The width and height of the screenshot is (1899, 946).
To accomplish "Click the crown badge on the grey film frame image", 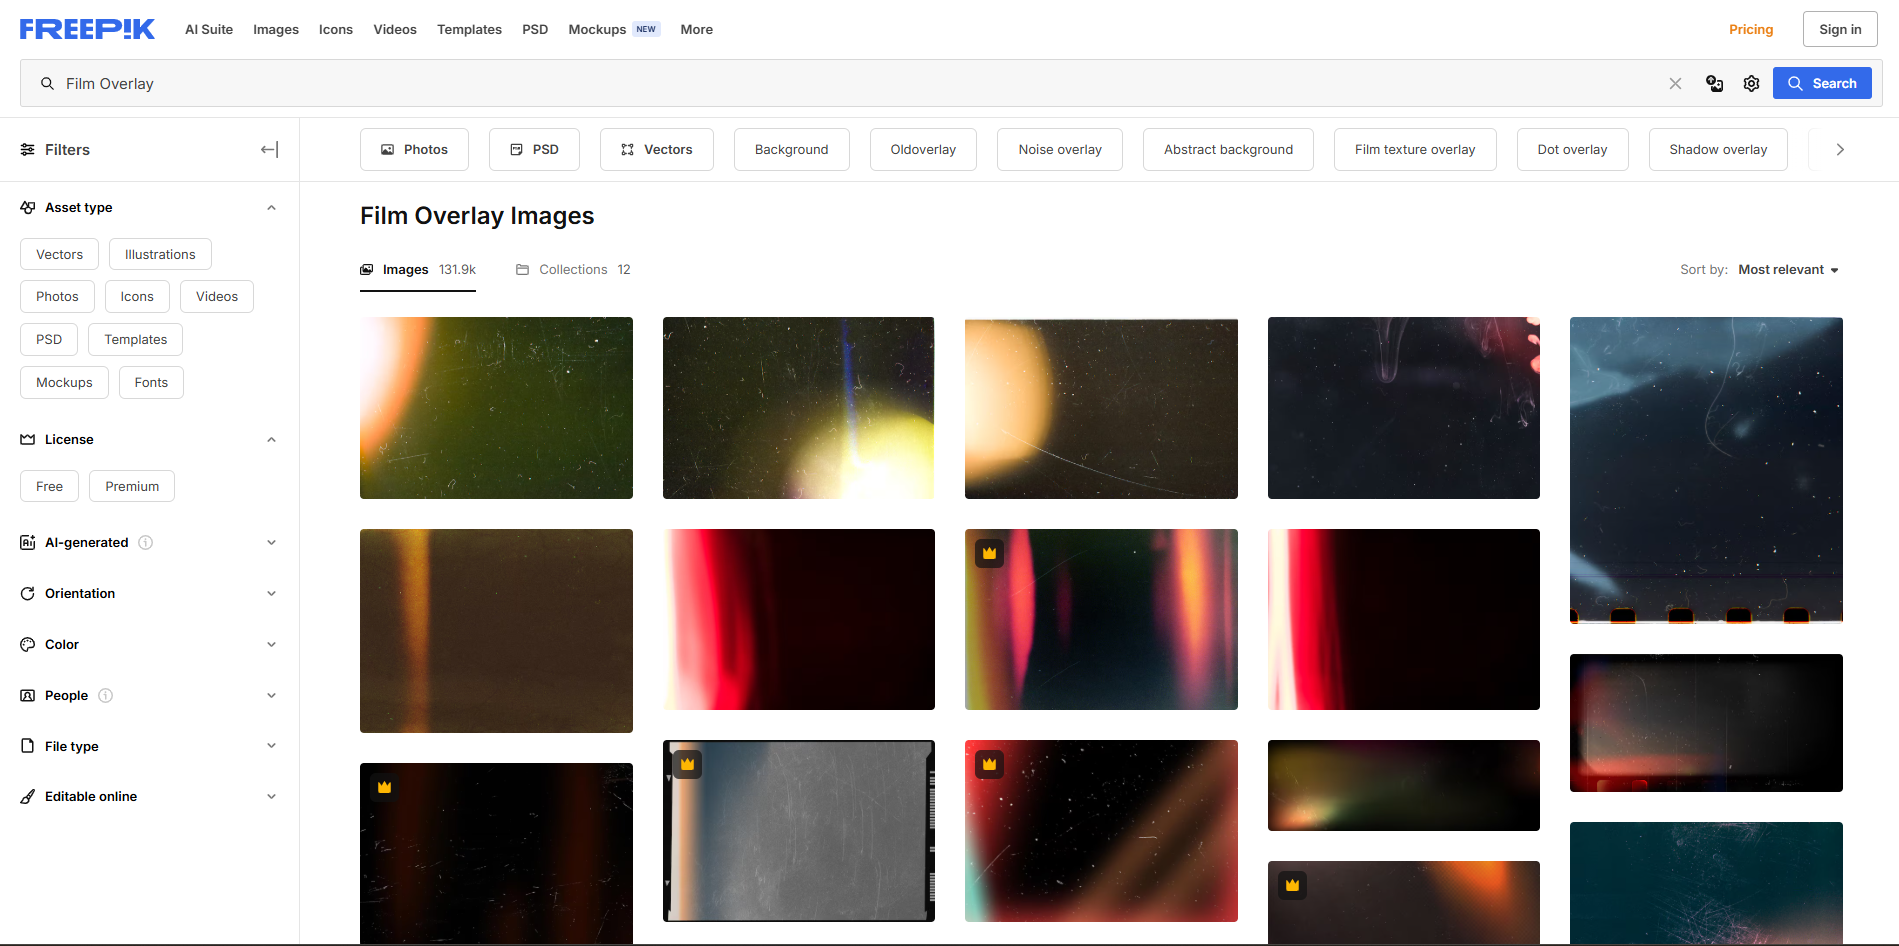I will point(687,764).
